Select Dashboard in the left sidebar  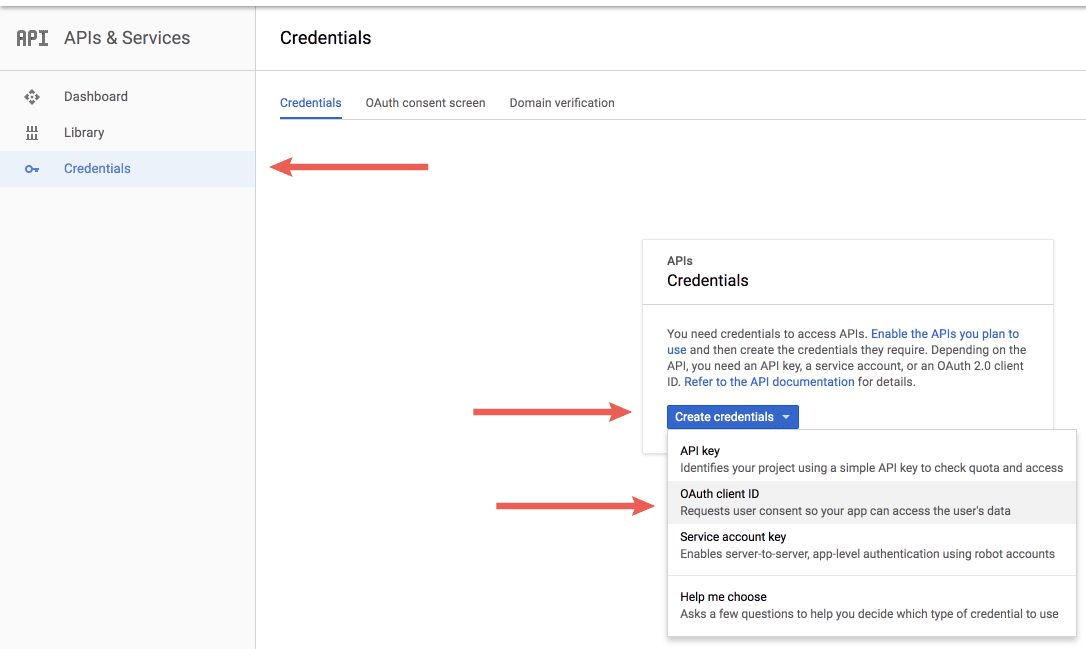[96, 96]
